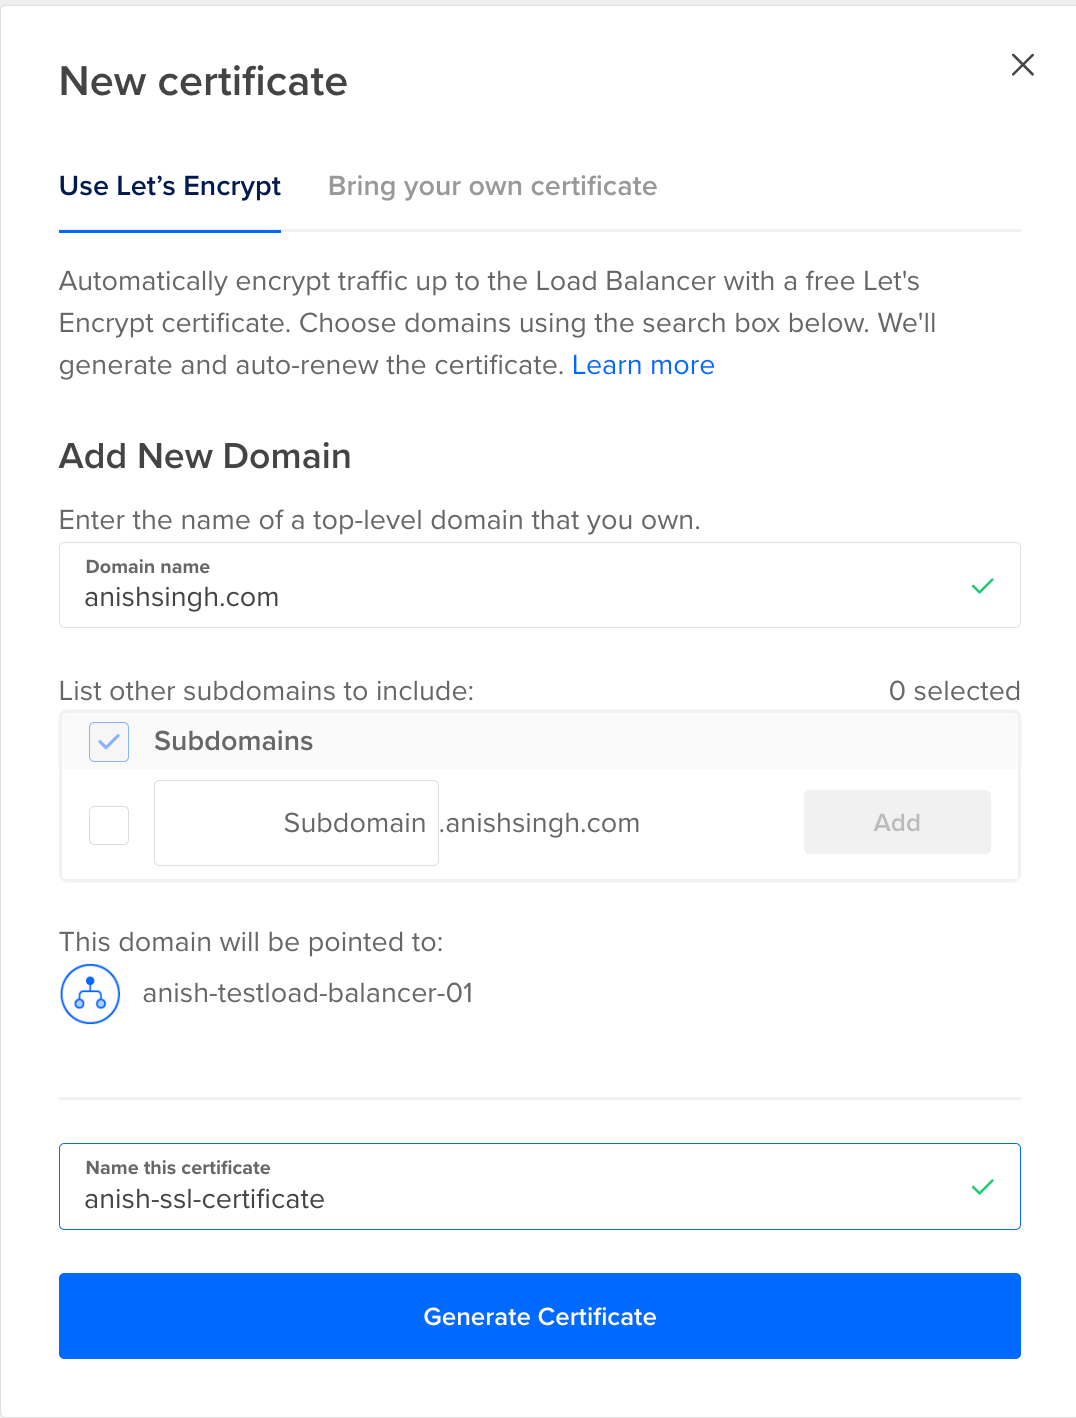Click the '.anishsingh.com' suffix text
The width and height of the screenshot is (1076, 1418).
click(x=541, y=823)
